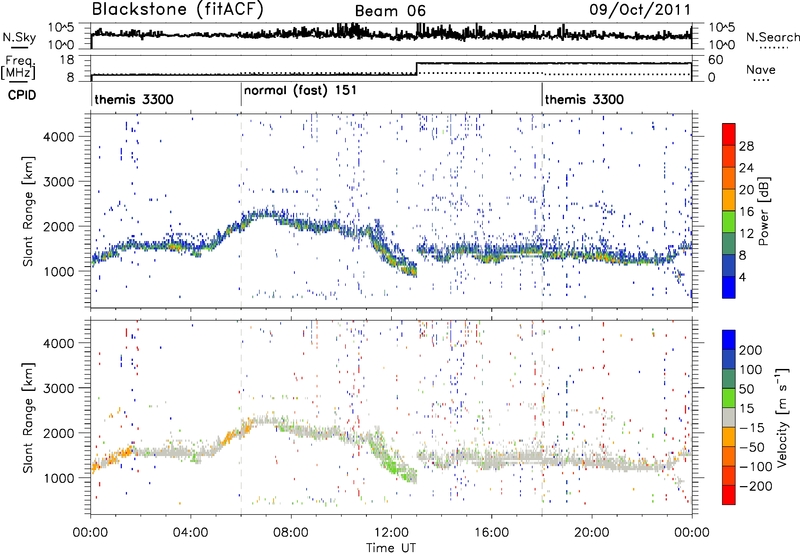Click the 'Blackstone (fitACF)' title text
This screenshot has width=800, height=554.
(x=177, y=10)
